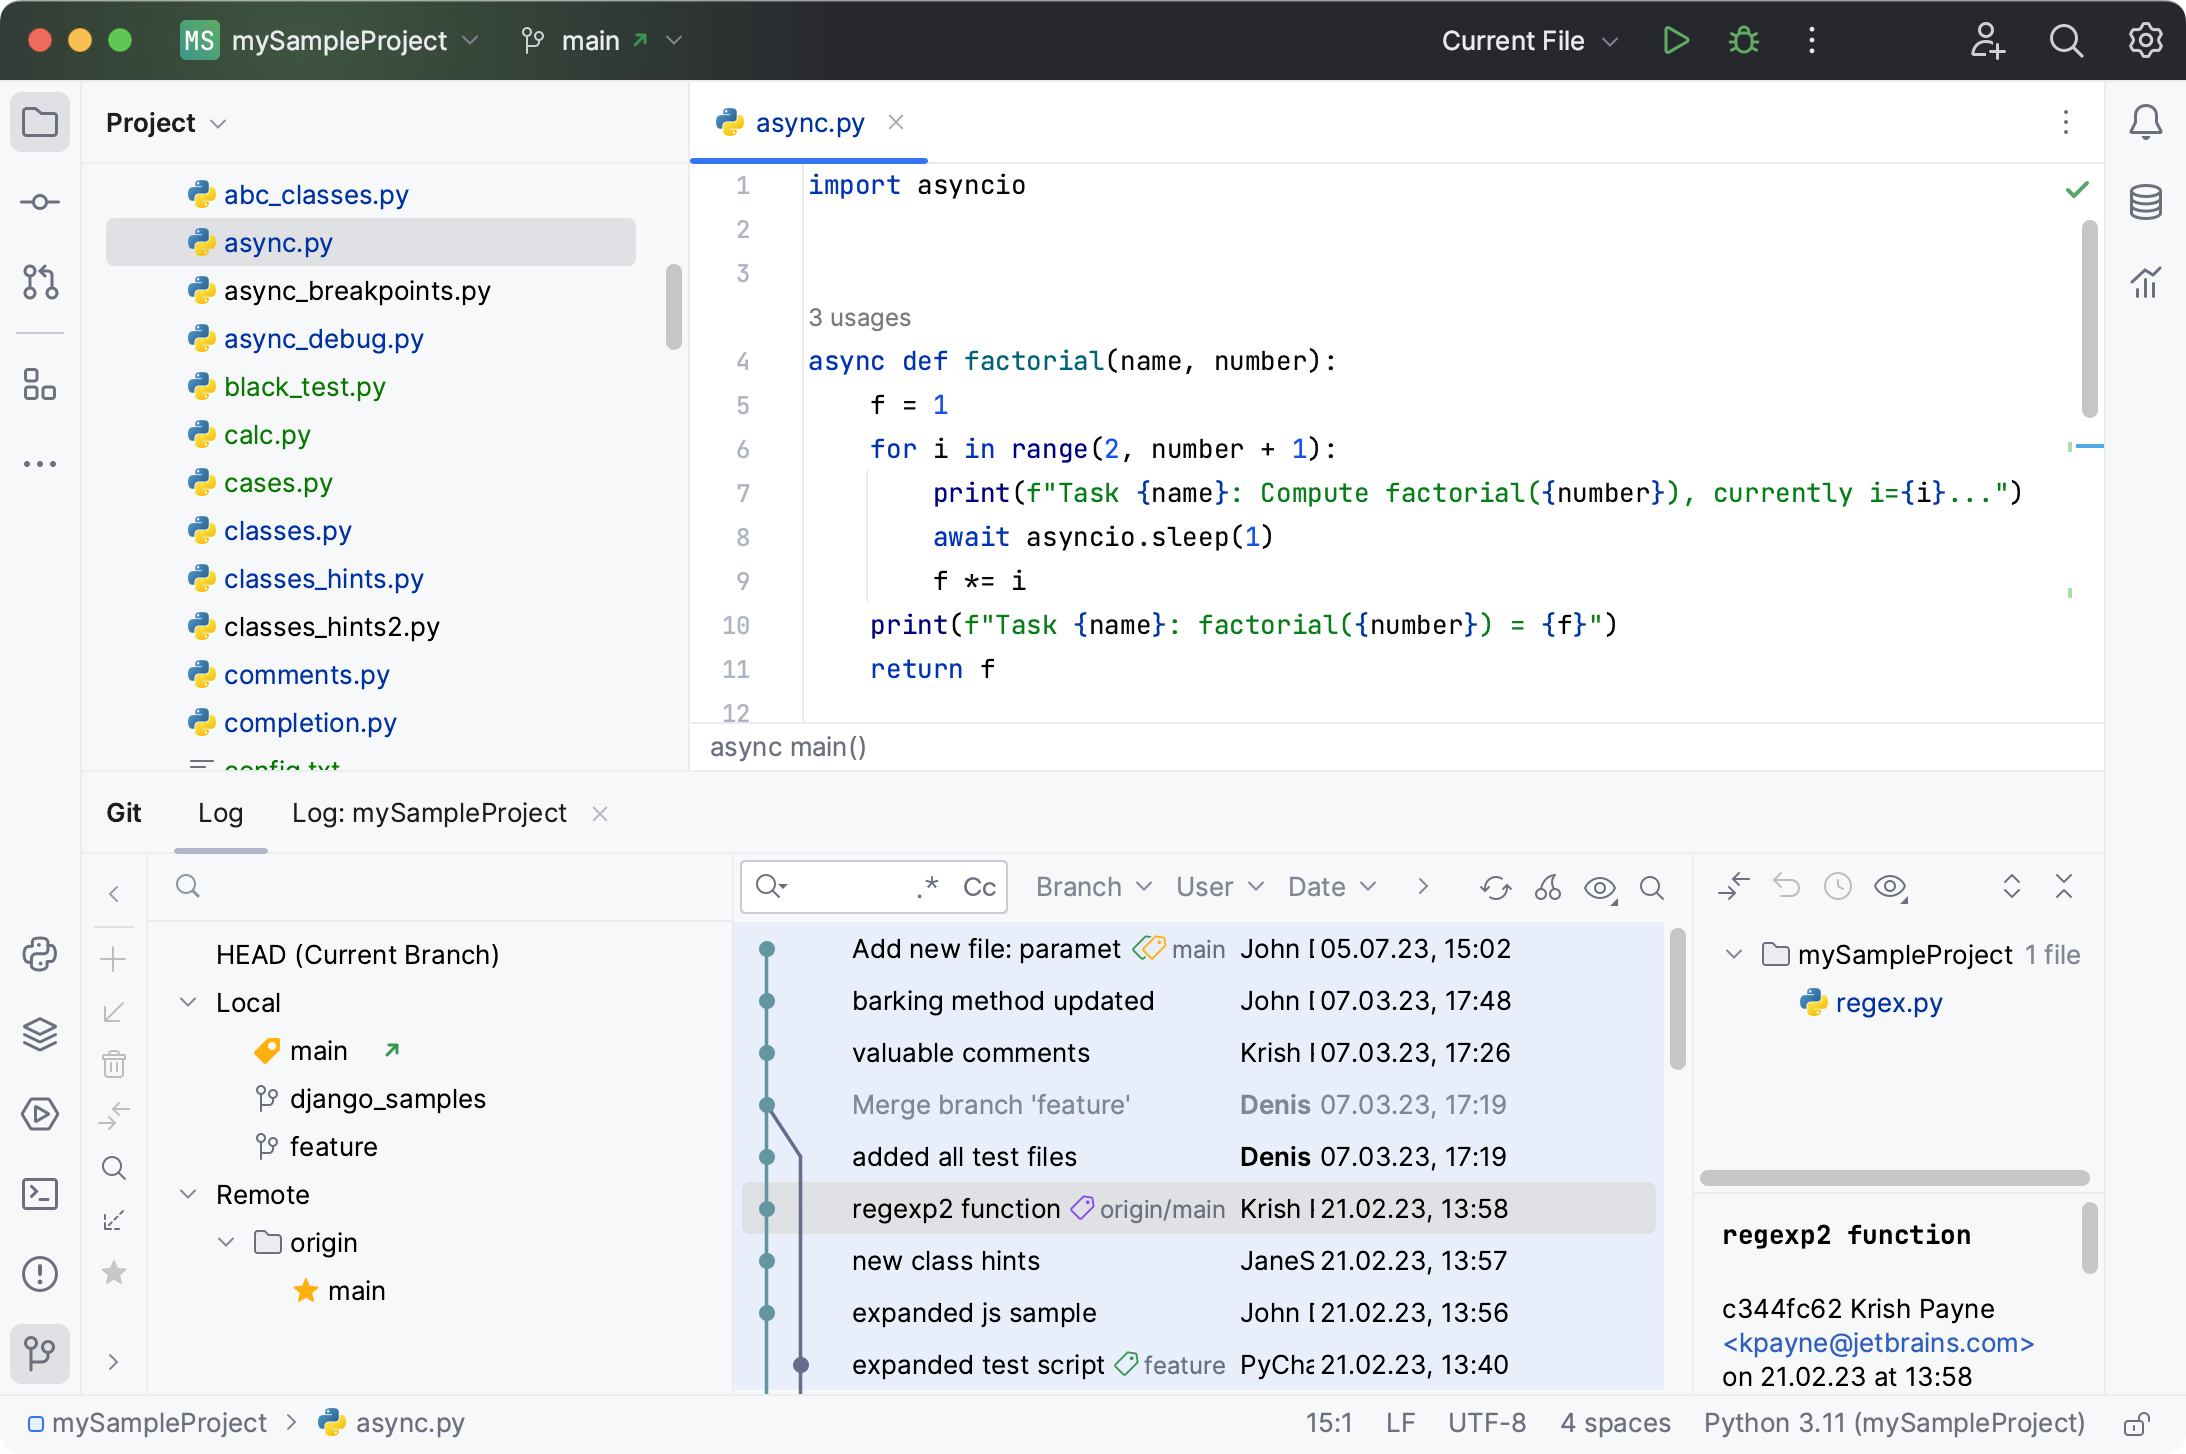Screen dimensions: 2186x1454
Task: Collapse the Remote branches node
Action: coord(189,1194)
